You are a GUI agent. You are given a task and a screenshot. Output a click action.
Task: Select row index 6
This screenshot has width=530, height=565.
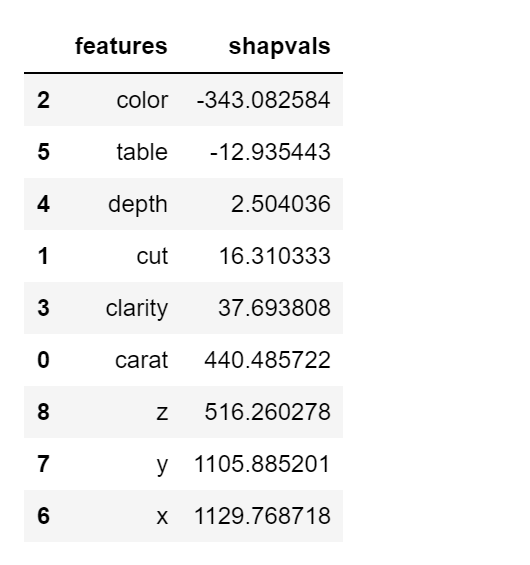[x=43, y=516]
